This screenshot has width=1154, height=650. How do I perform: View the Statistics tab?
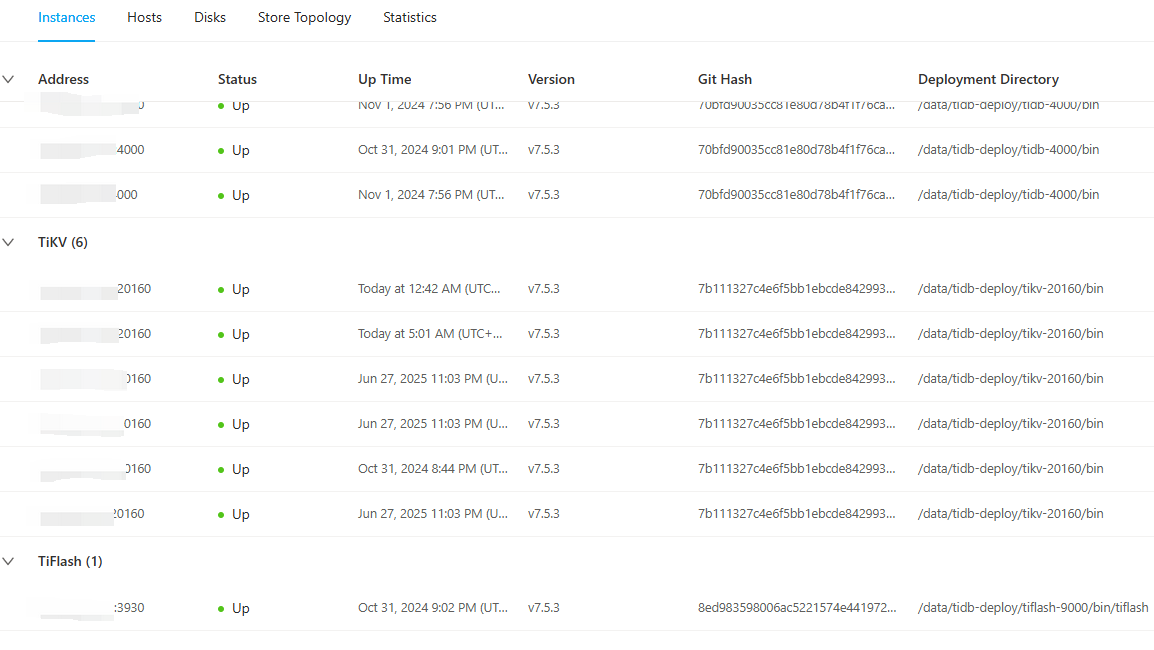410,17
